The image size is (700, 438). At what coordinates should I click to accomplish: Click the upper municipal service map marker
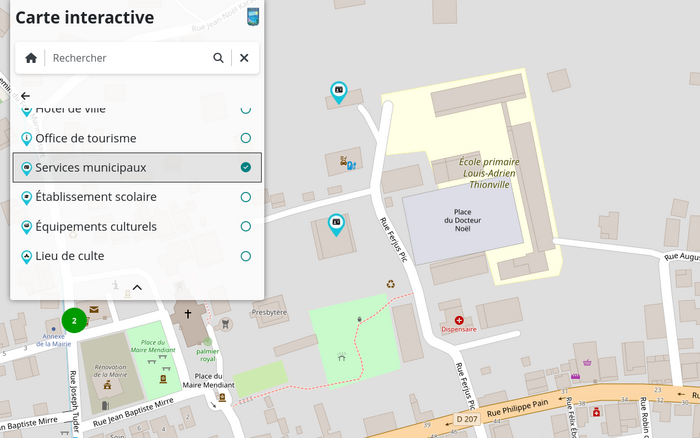pos(339,92)
